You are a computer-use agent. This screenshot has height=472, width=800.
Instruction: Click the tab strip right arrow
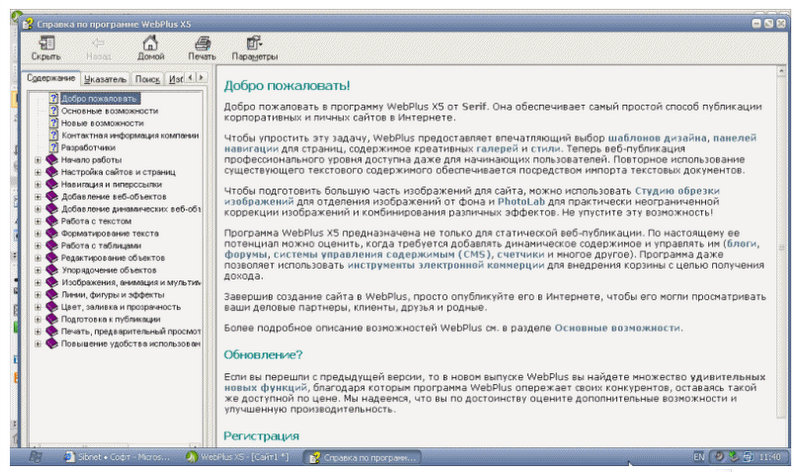pyautogui.click(x=202, y=77)
